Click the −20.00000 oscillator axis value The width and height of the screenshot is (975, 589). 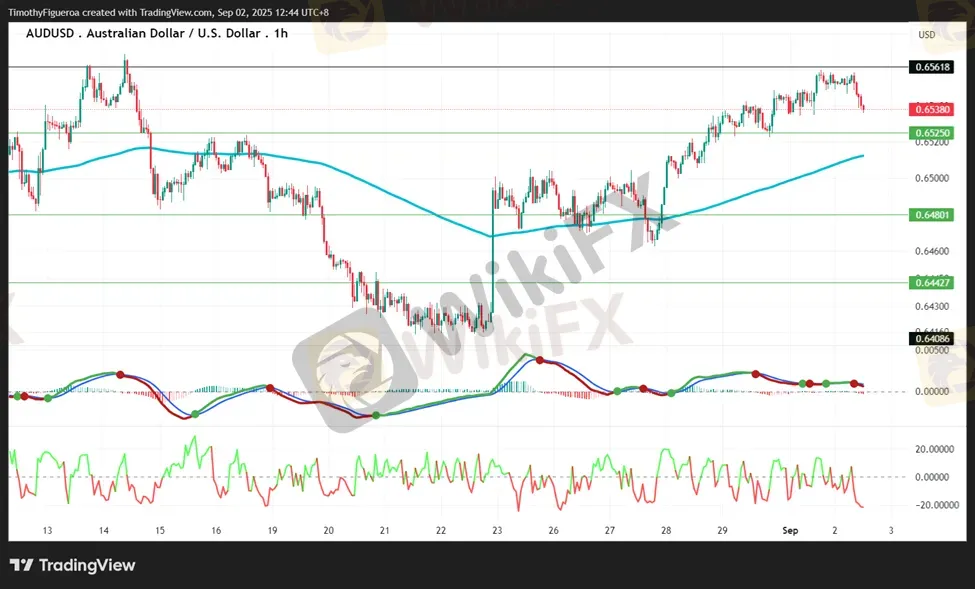click(x=935, y=505)
